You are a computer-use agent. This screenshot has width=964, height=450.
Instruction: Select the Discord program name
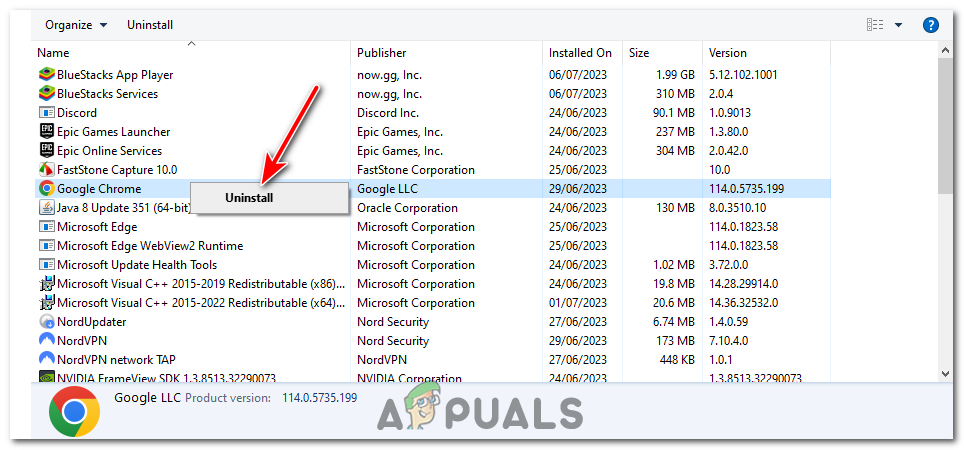pyautogui.click(x=77, y=113)
